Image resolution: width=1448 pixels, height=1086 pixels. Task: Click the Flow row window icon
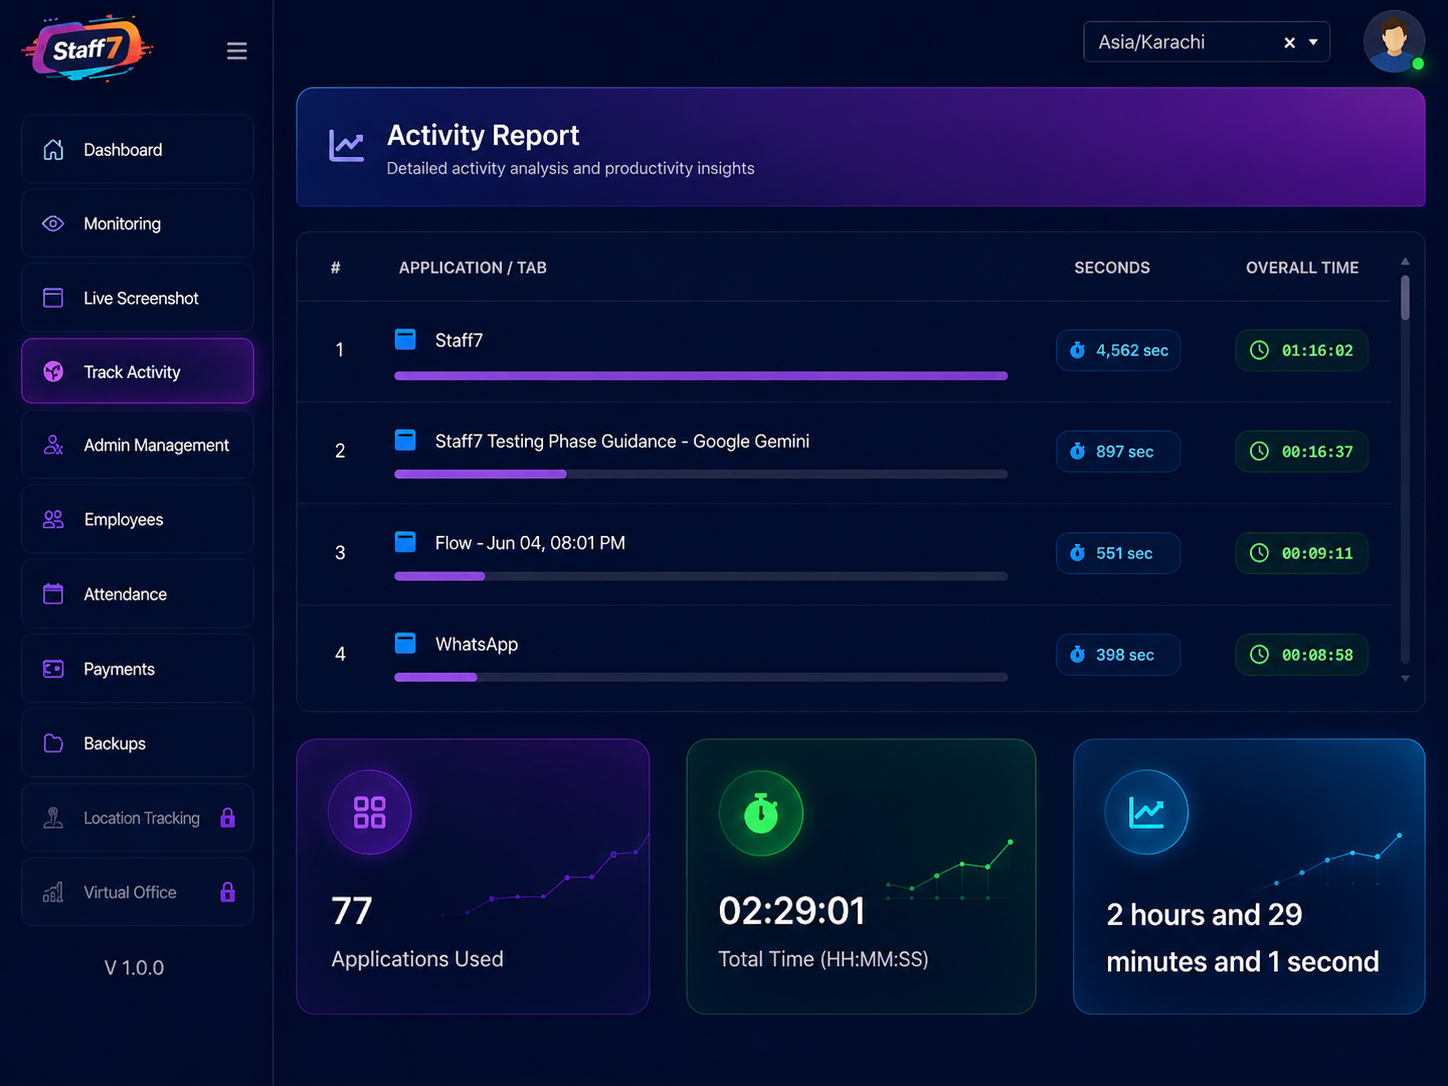405,542
